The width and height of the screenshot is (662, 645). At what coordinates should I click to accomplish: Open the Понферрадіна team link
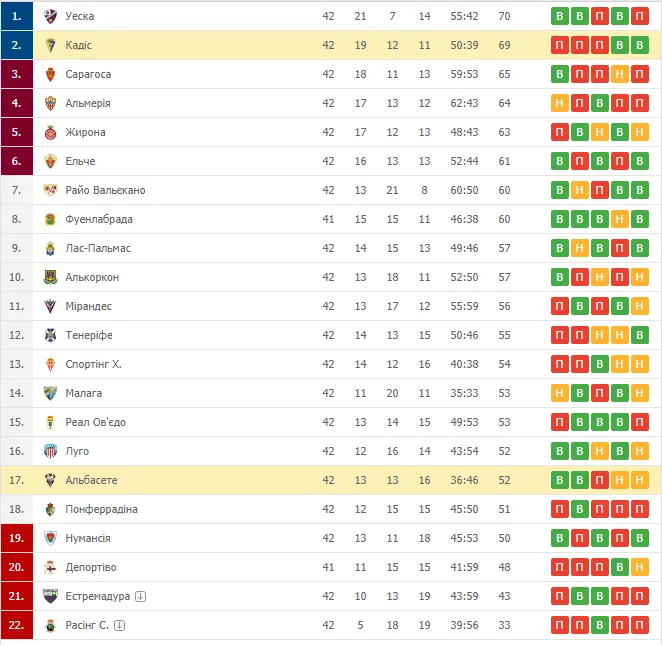102,510
